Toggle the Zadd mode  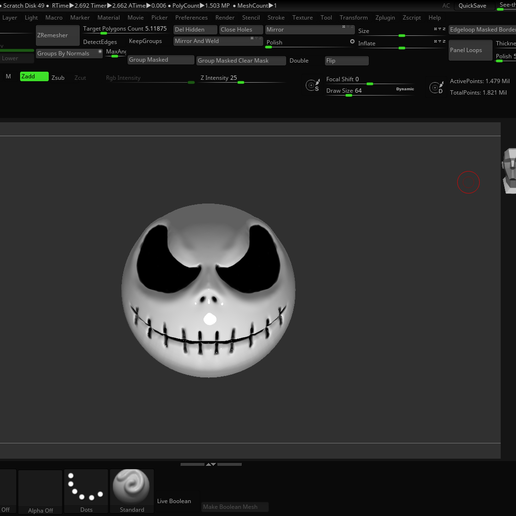pyautogui.click(x=34, y=77)
